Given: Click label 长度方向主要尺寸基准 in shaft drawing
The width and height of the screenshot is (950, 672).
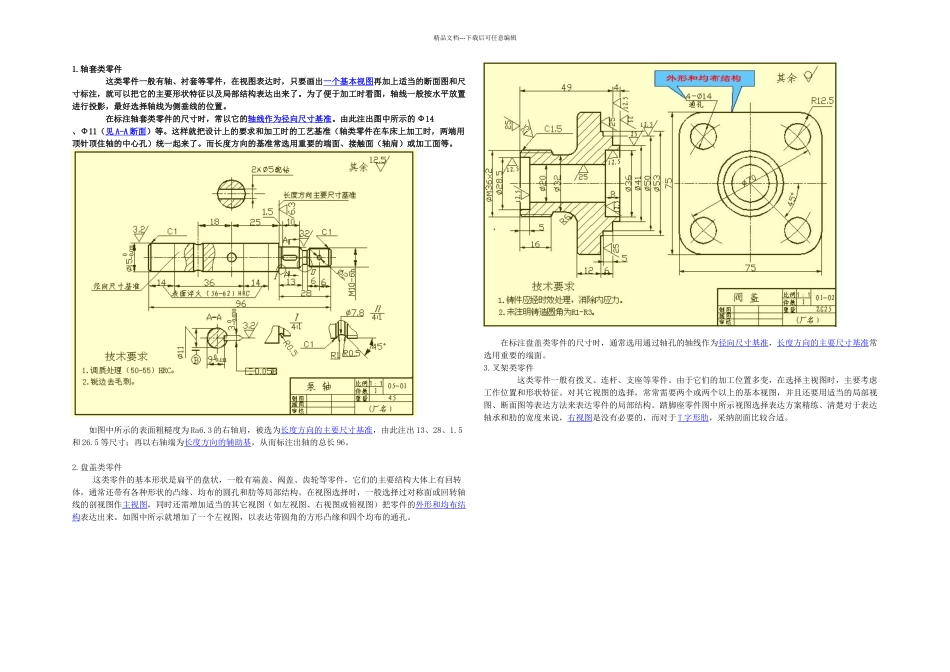Looking at the screenshot, I should tap(319, 195).
